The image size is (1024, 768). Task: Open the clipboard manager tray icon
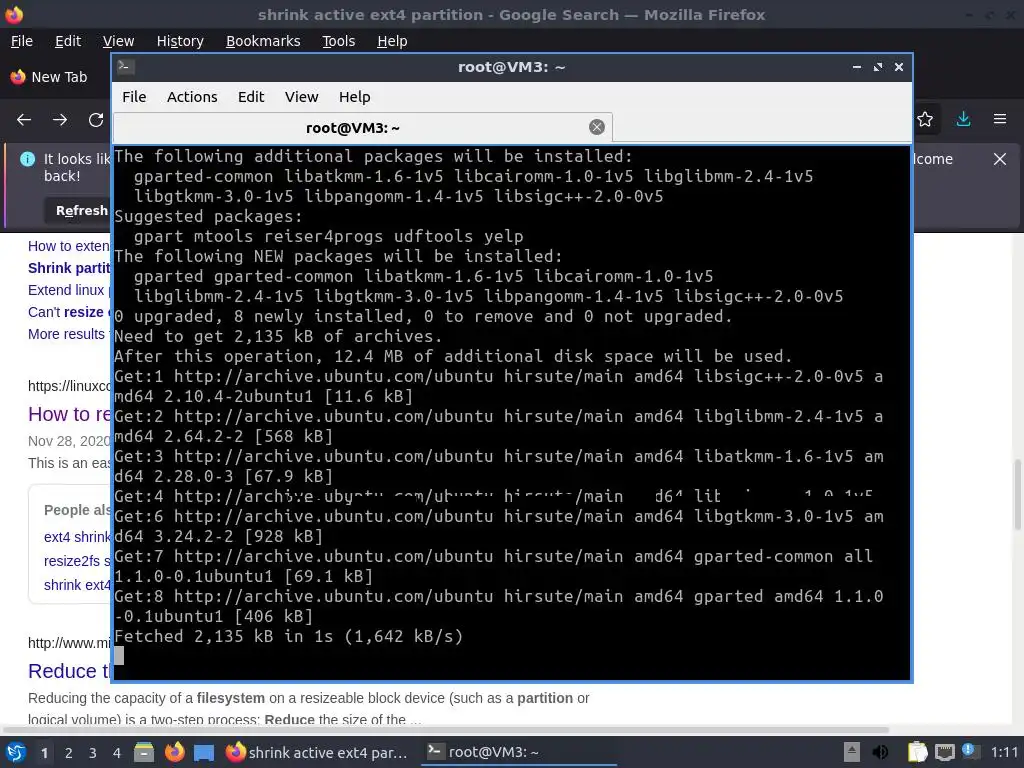(918, 752)
